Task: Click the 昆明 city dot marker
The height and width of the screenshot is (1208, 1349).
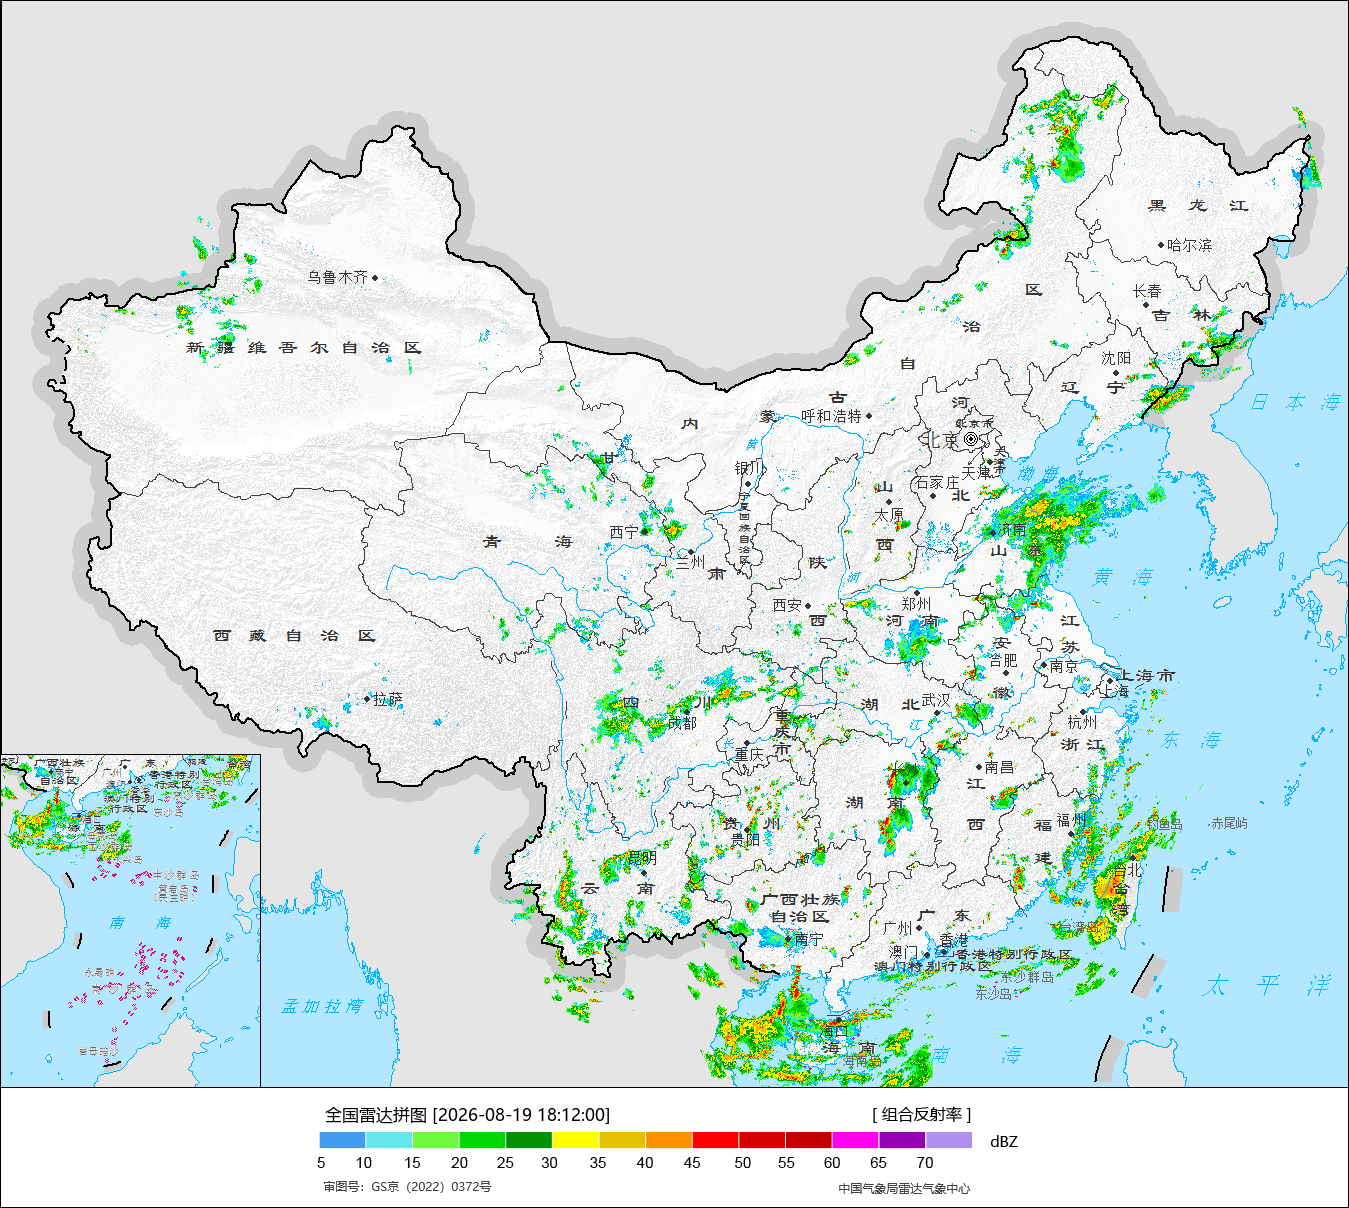Action: click(x=644, y=873)
